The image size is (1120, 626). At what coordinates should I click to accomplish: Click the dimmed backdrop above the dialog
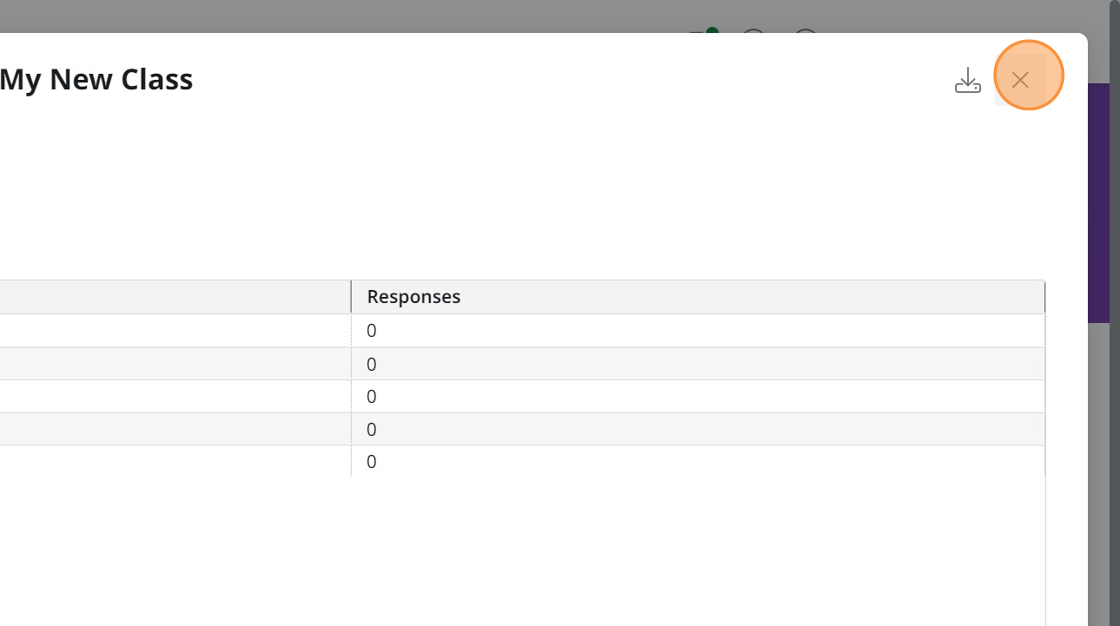400,15
